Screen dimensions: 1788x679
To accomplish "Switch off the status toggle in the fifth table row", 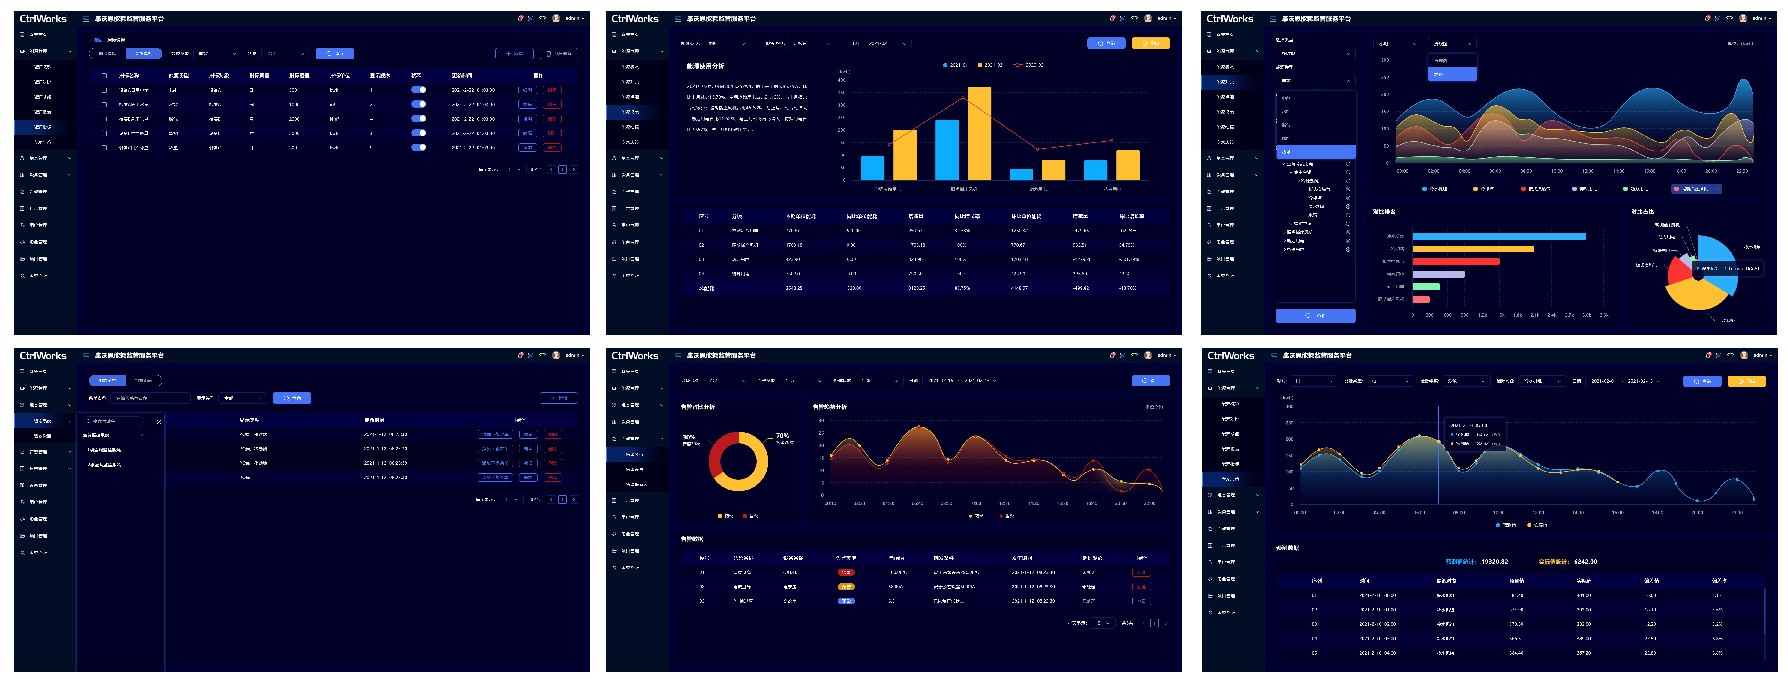I will [x=419, y=147].
